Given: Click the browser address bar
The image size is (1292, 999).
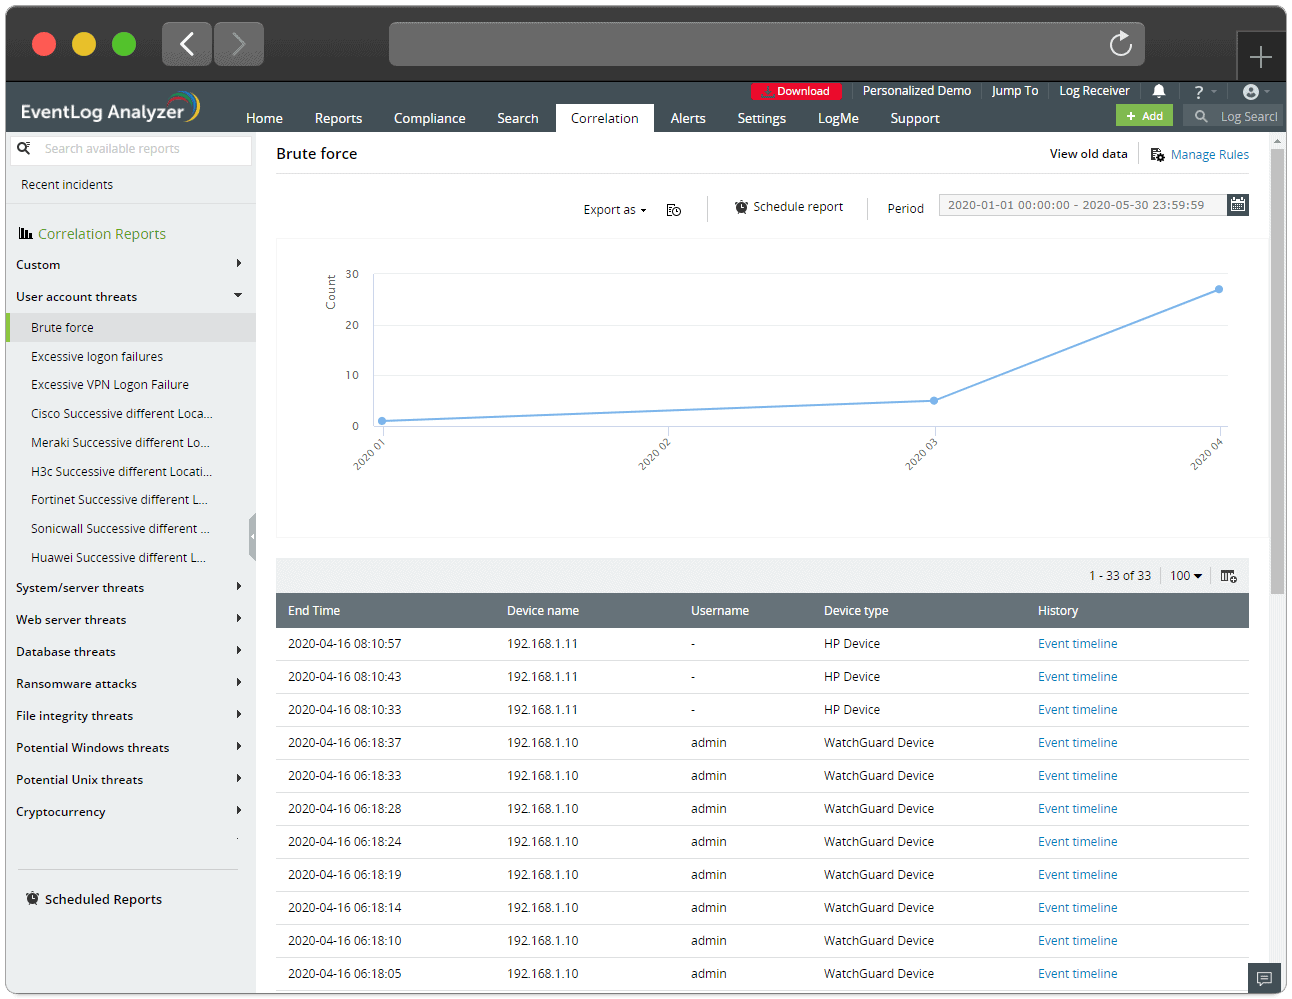Looking at the screenshot, I should click(x=767, y=44).
